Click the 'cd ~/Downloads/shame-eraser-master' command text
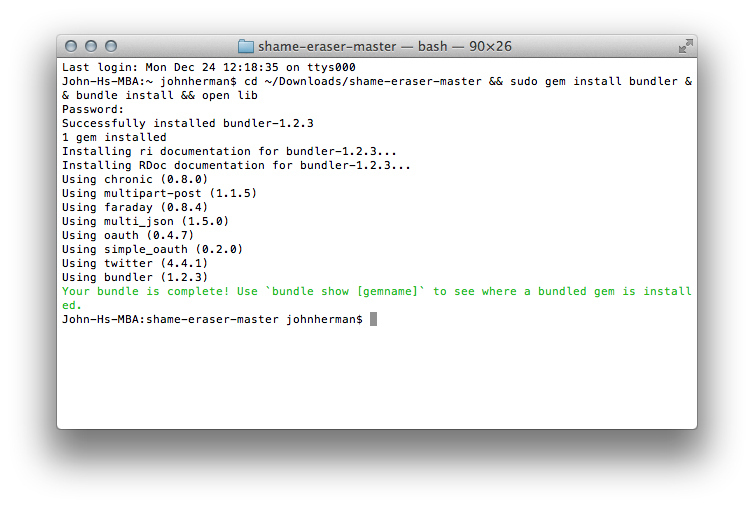Viewport: 754px width, 508px height. tap(363, 81)
